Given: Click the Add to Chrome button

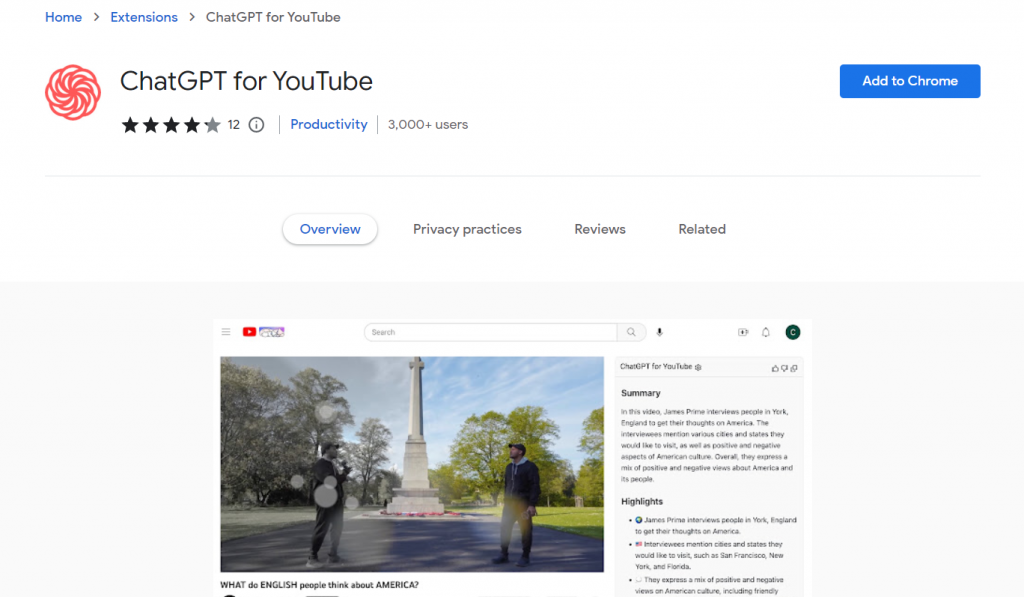Looking at the screenshot, I should 910,81.
